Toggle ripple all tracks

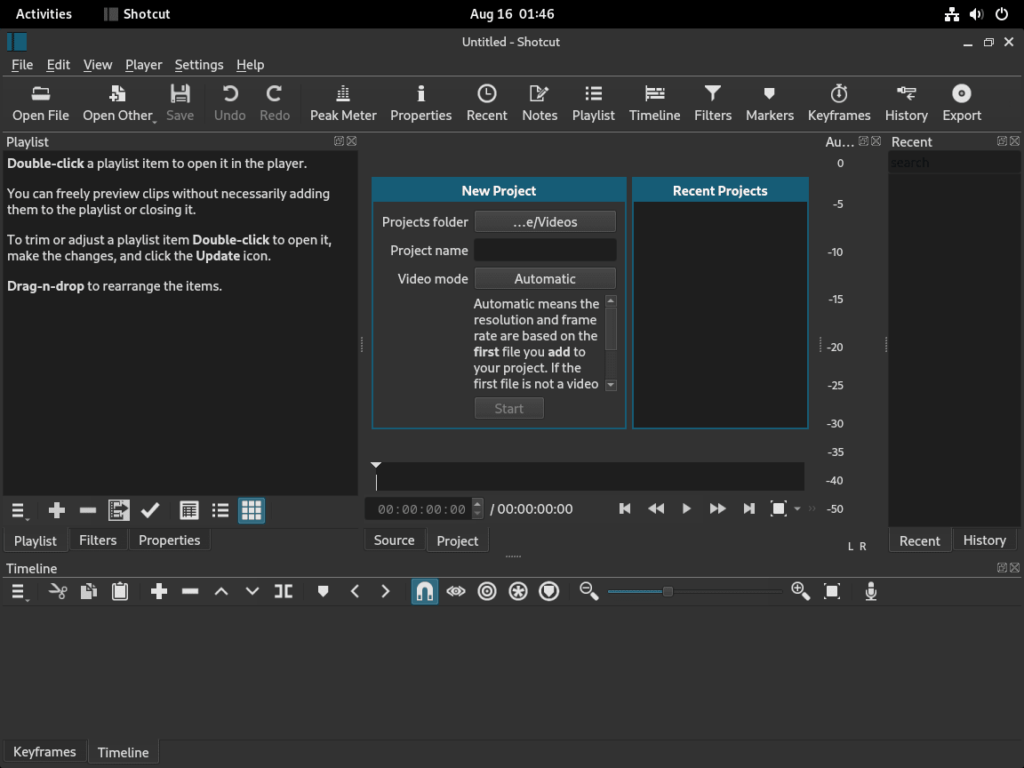[x=519, y=592]
